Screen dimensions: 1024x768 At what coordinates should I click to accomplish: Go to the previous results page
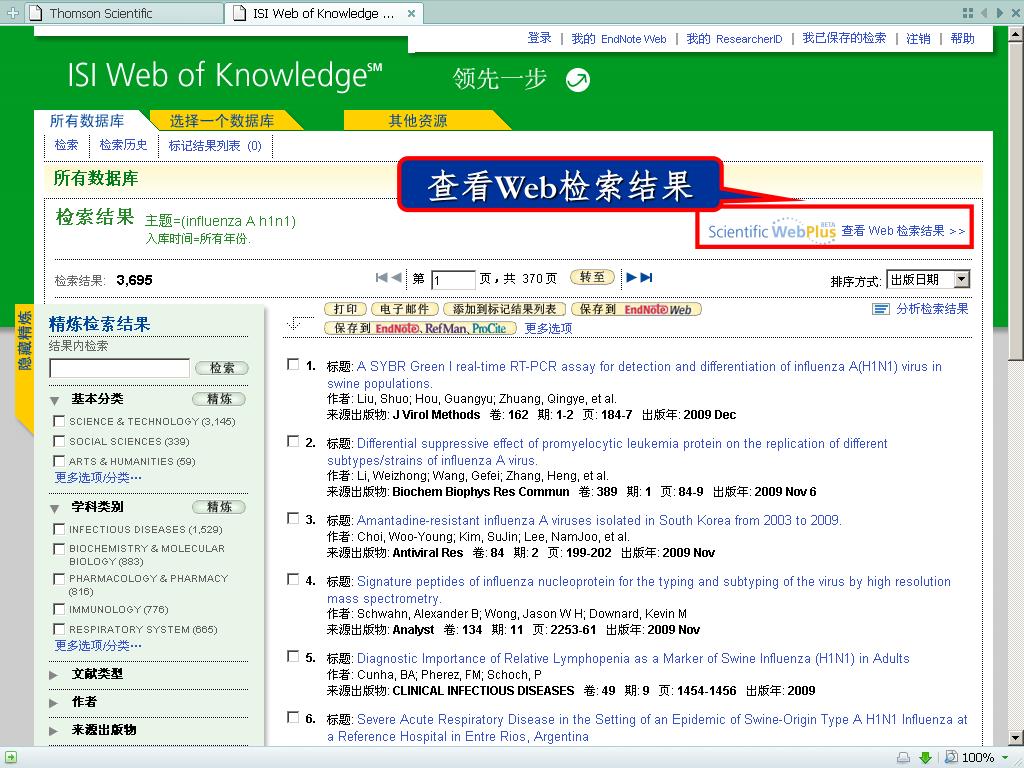point(396,278)
